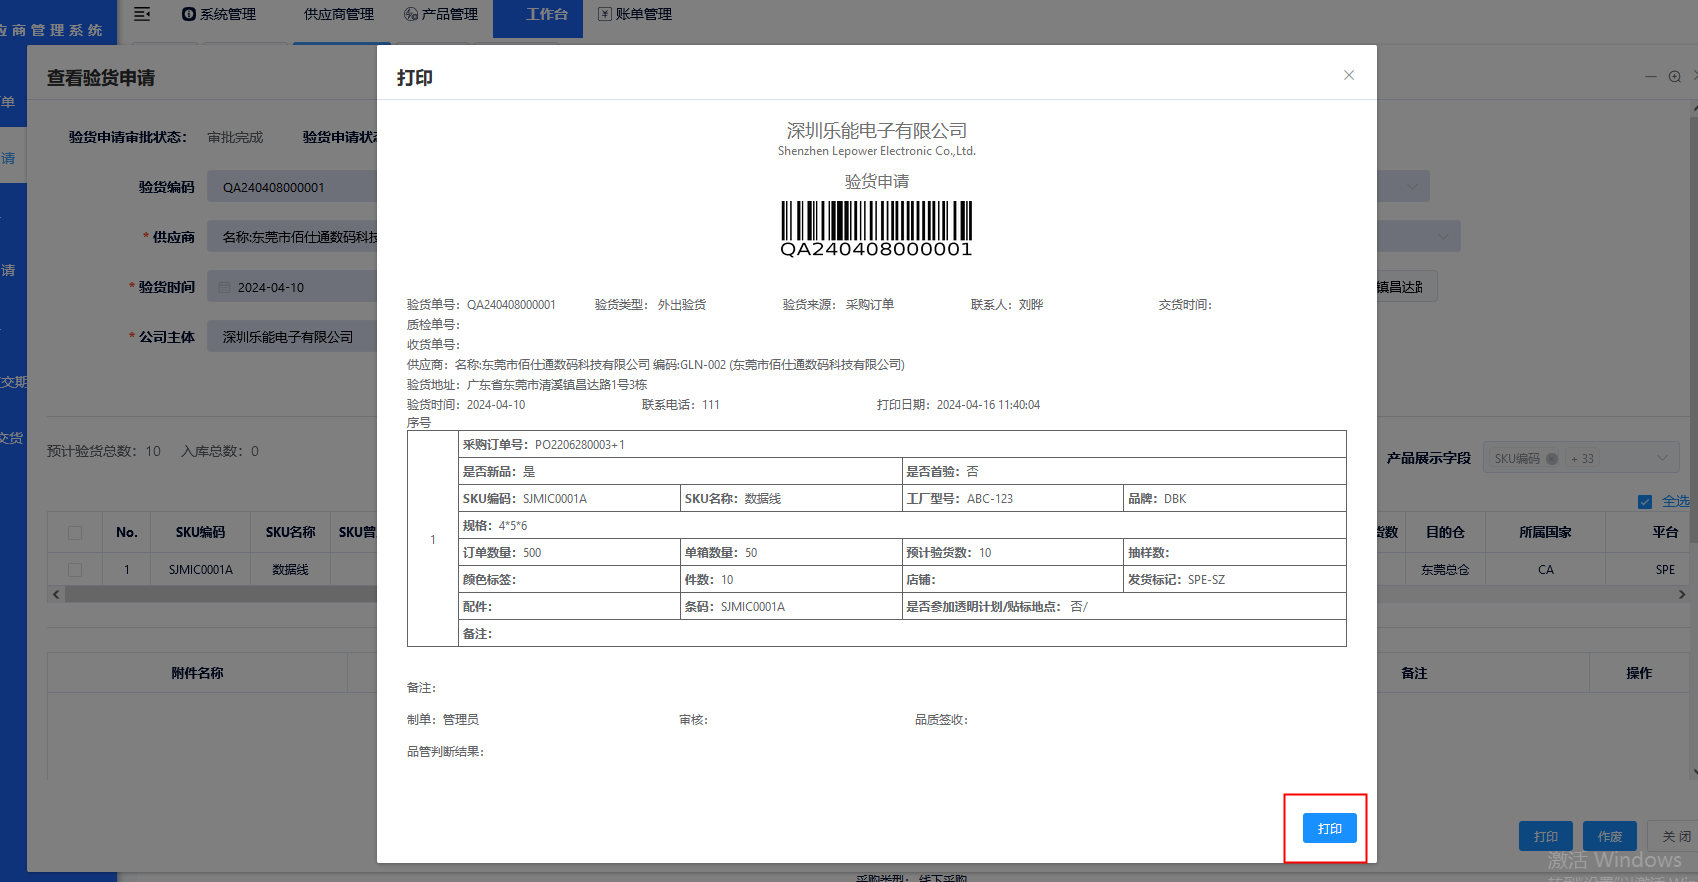
Task: Open the 供应商管理 menu
Action: click(338, 14)
